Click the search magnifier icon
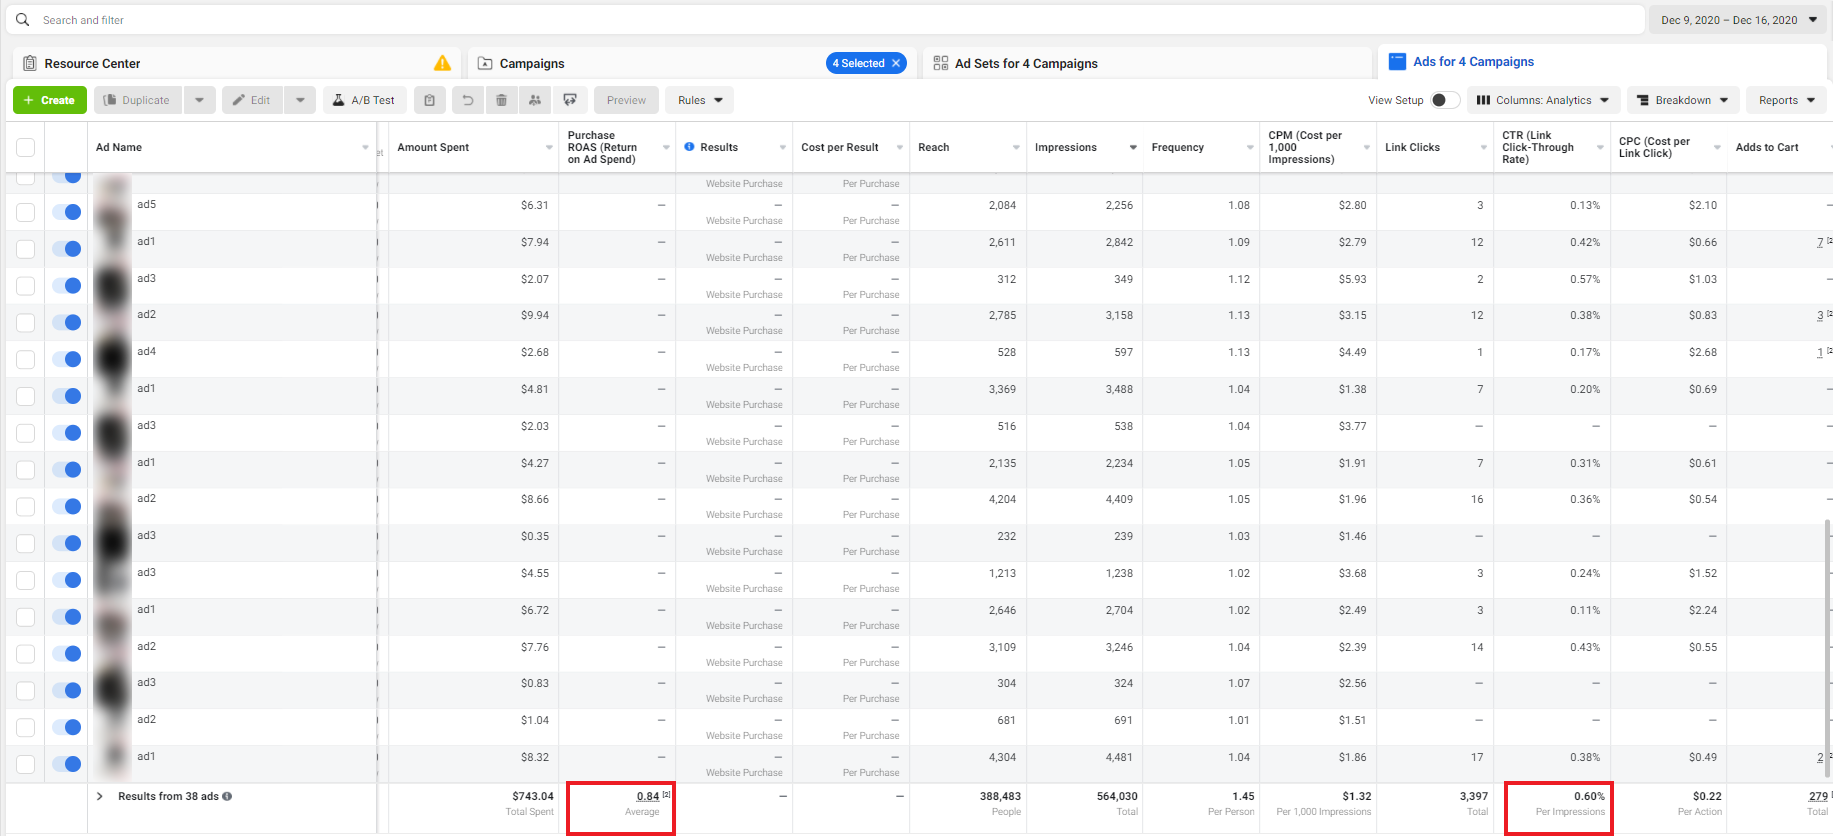 pyautogui.click(x=23, y=20)
